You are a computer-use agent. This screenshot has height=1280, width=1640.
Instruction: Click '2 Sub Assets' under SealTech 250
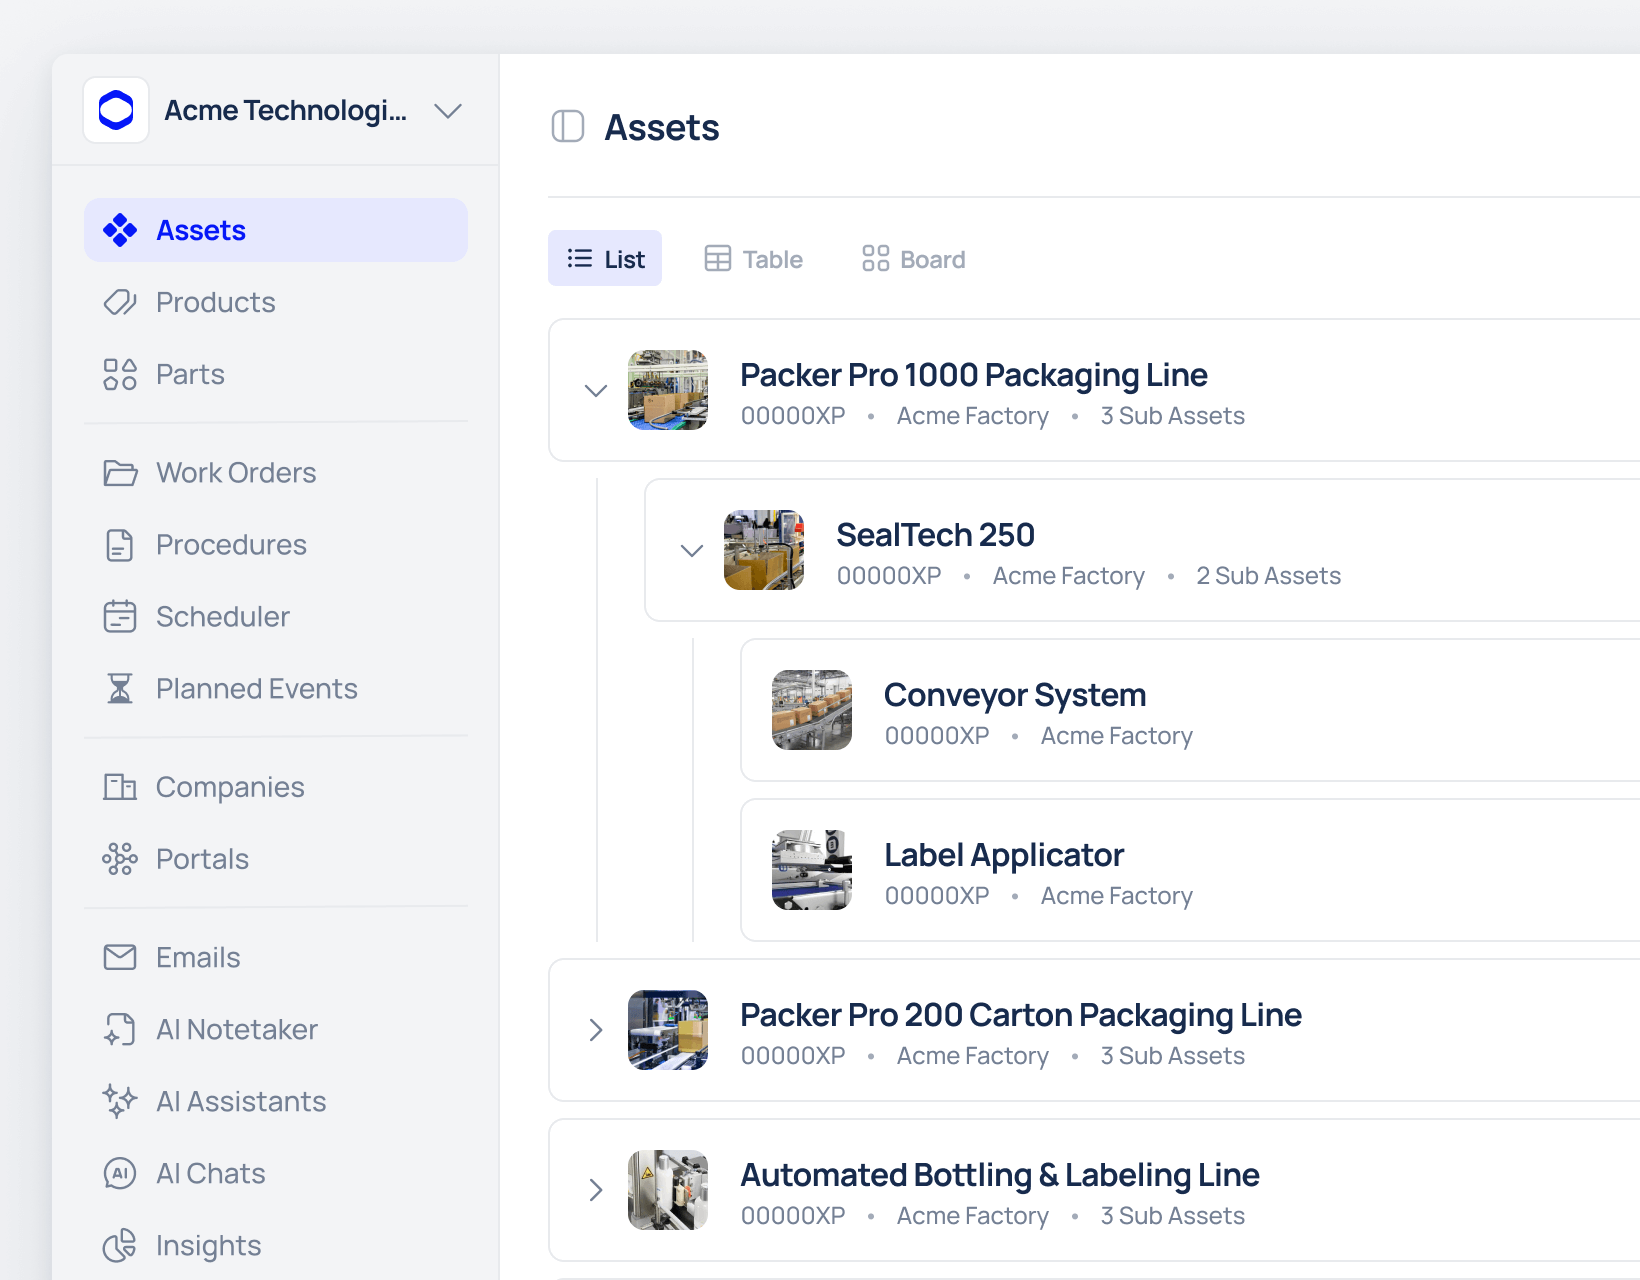point(1268,576)
